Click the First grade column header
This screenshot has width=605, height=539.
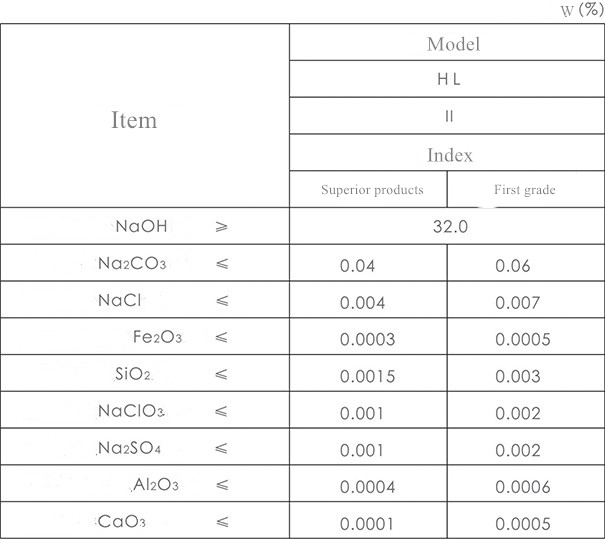524,190
